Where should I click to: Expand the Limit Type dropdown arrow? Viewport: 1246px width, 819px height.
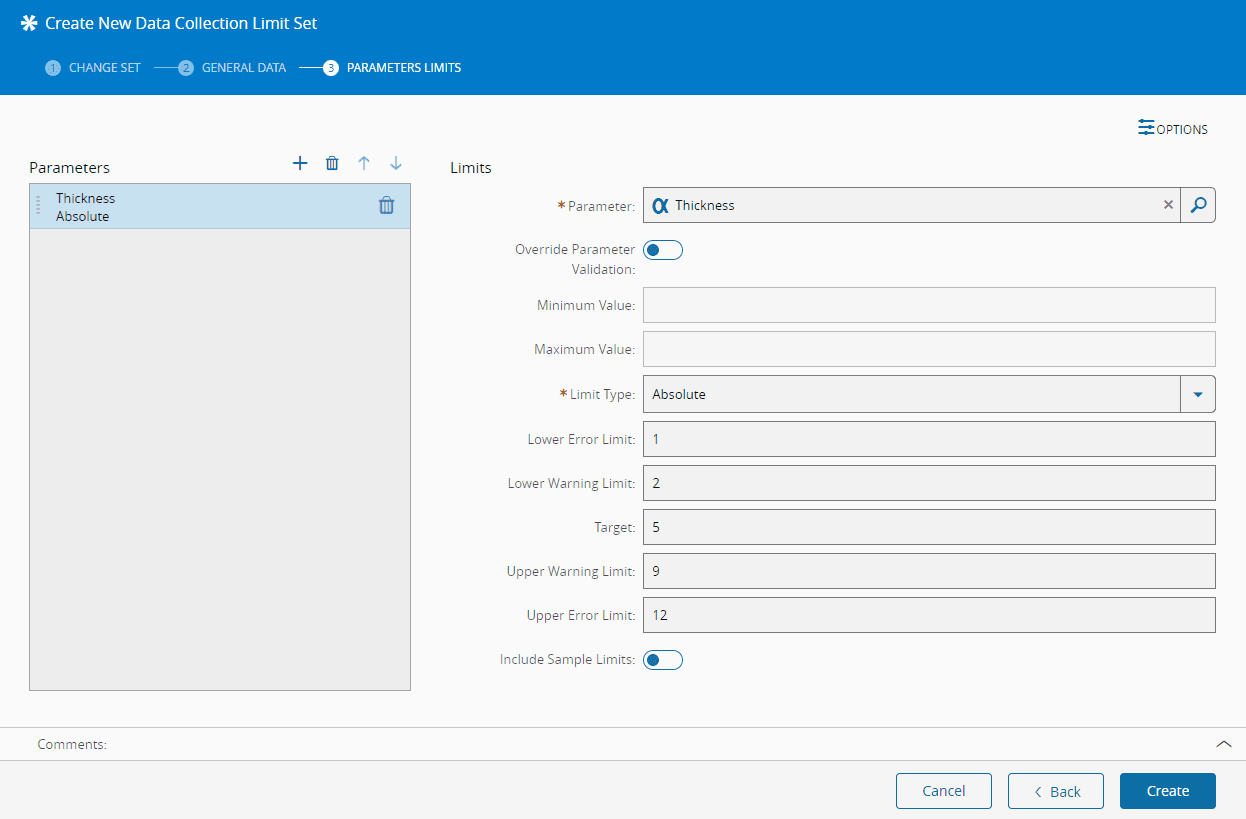coord(1198,394)
